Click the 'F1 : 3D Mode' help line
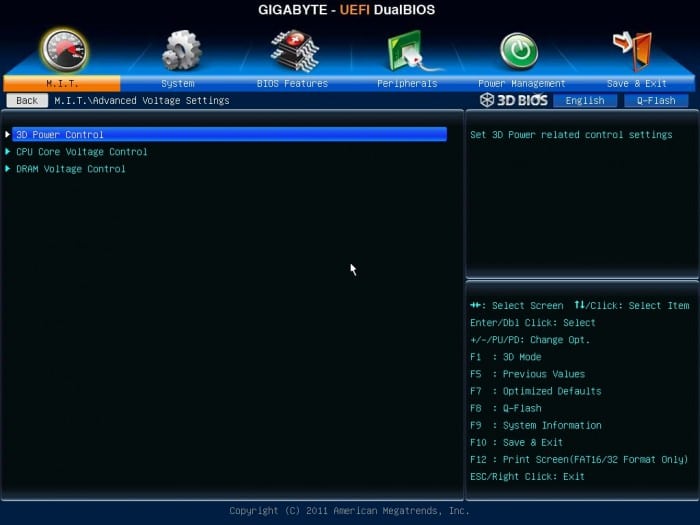Viewport: 700px width, 525px height. pyautogui.click(x=505, y=357)
